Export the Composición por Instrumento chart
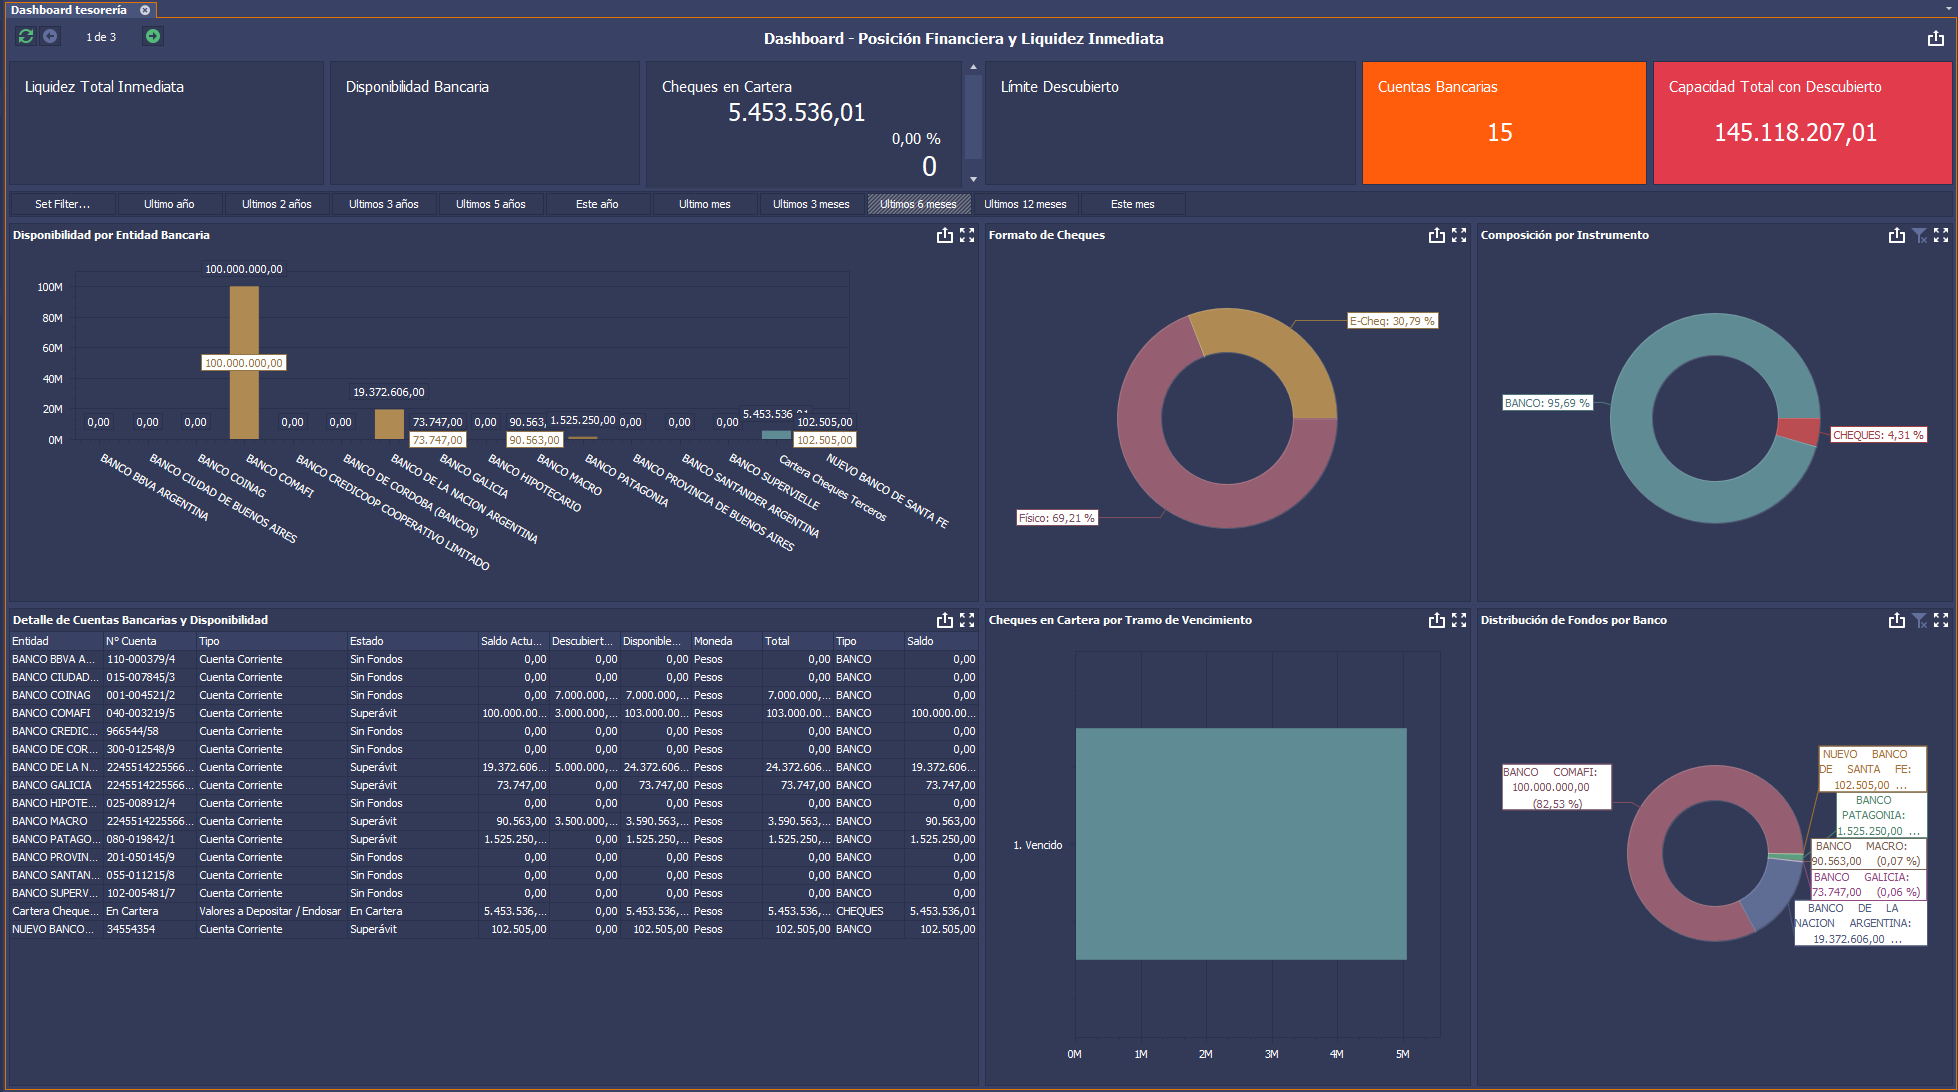This screenshot has height=1092, width=1958. (x=1896, y=235)
